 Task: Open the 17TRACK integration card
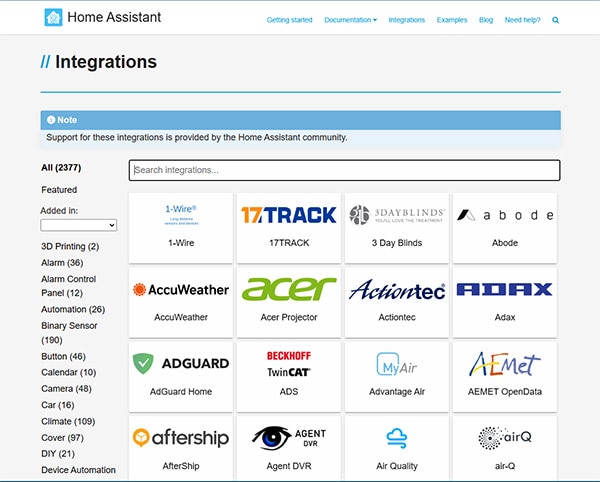click(289, 228)
